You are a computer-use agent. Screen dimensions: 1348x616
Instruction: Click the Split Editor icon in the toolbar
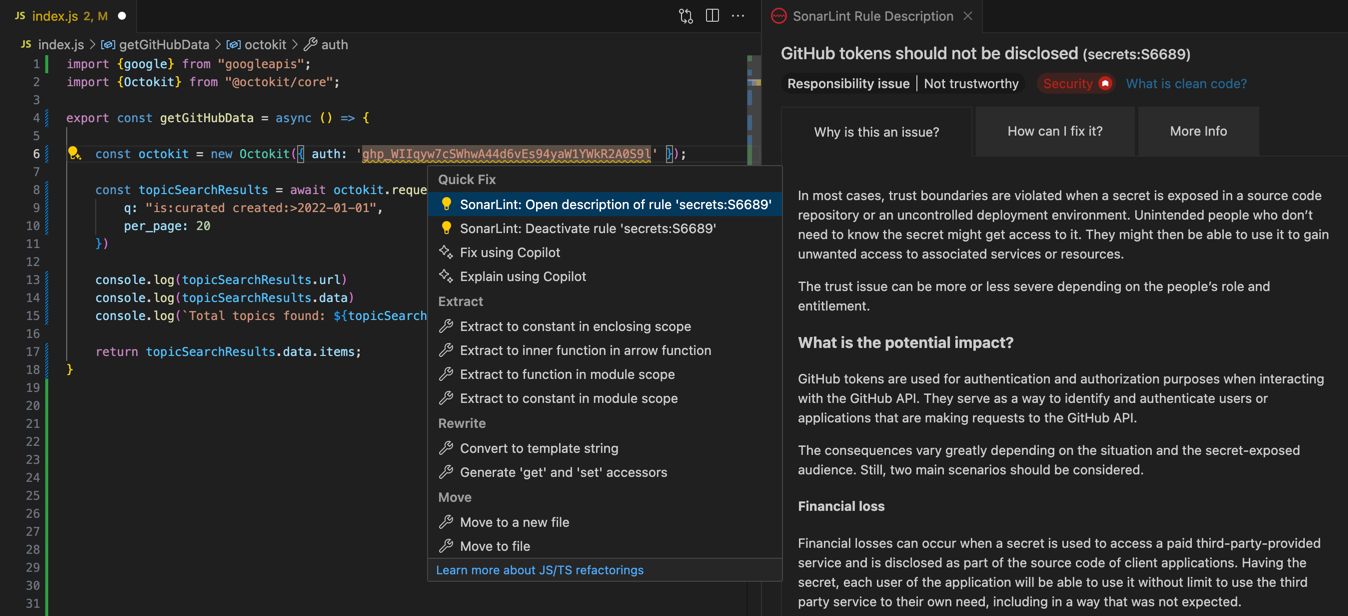(713, 15)
